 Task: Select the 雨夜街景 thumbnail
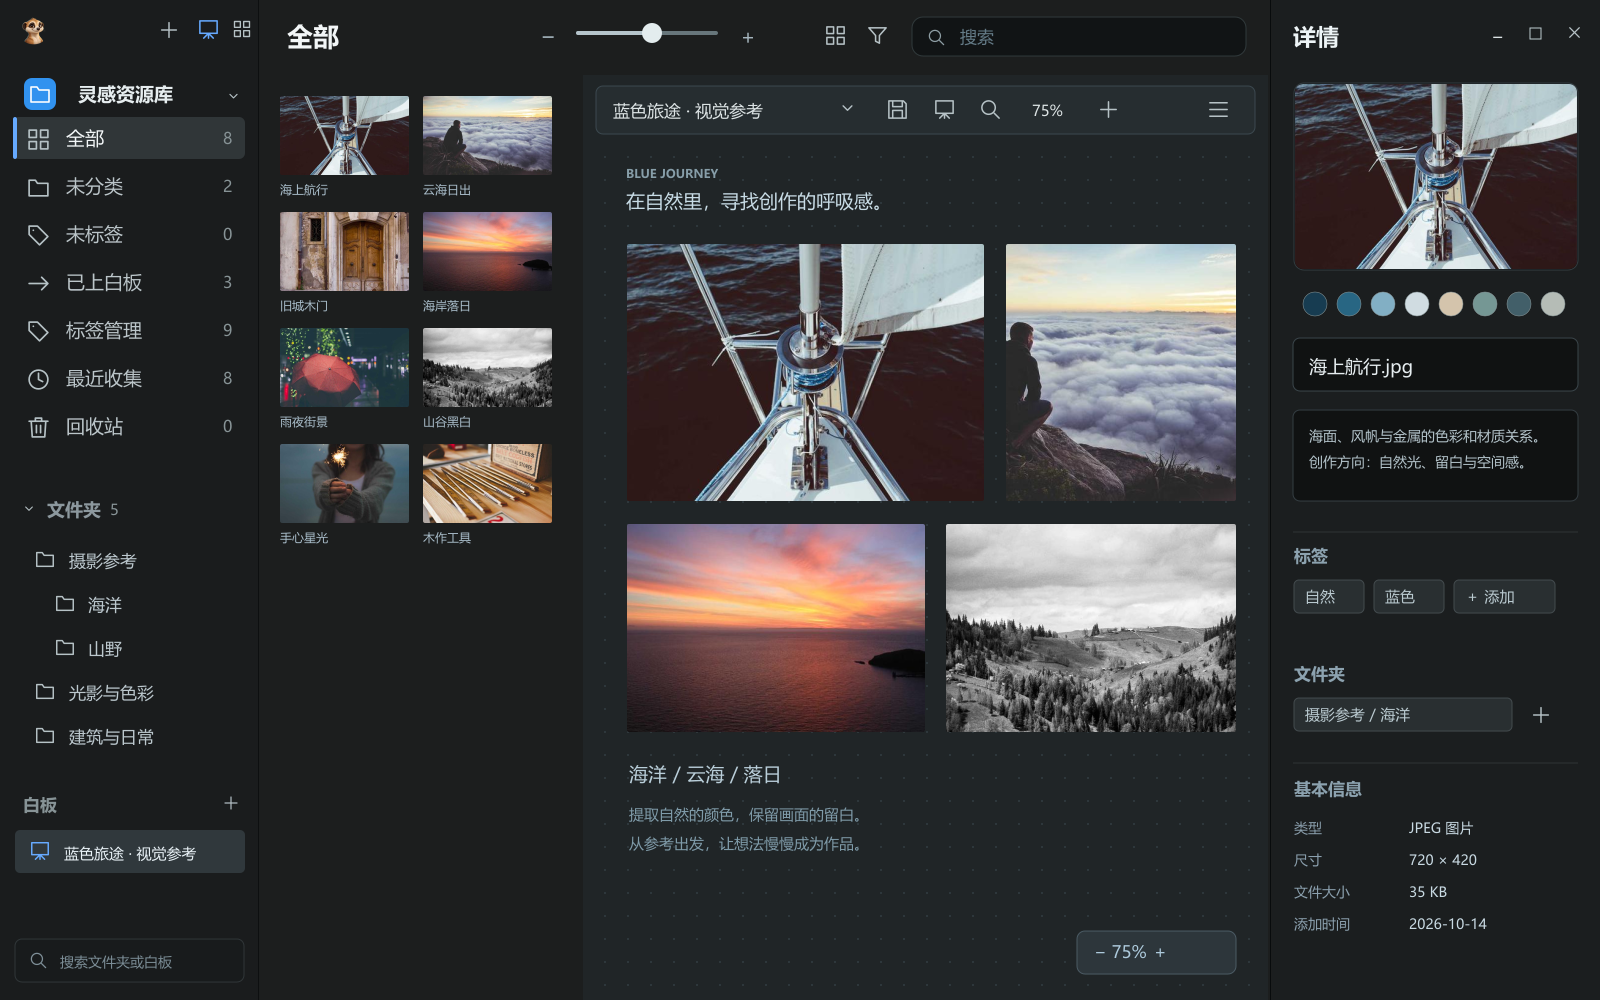[x=344, y=367]
